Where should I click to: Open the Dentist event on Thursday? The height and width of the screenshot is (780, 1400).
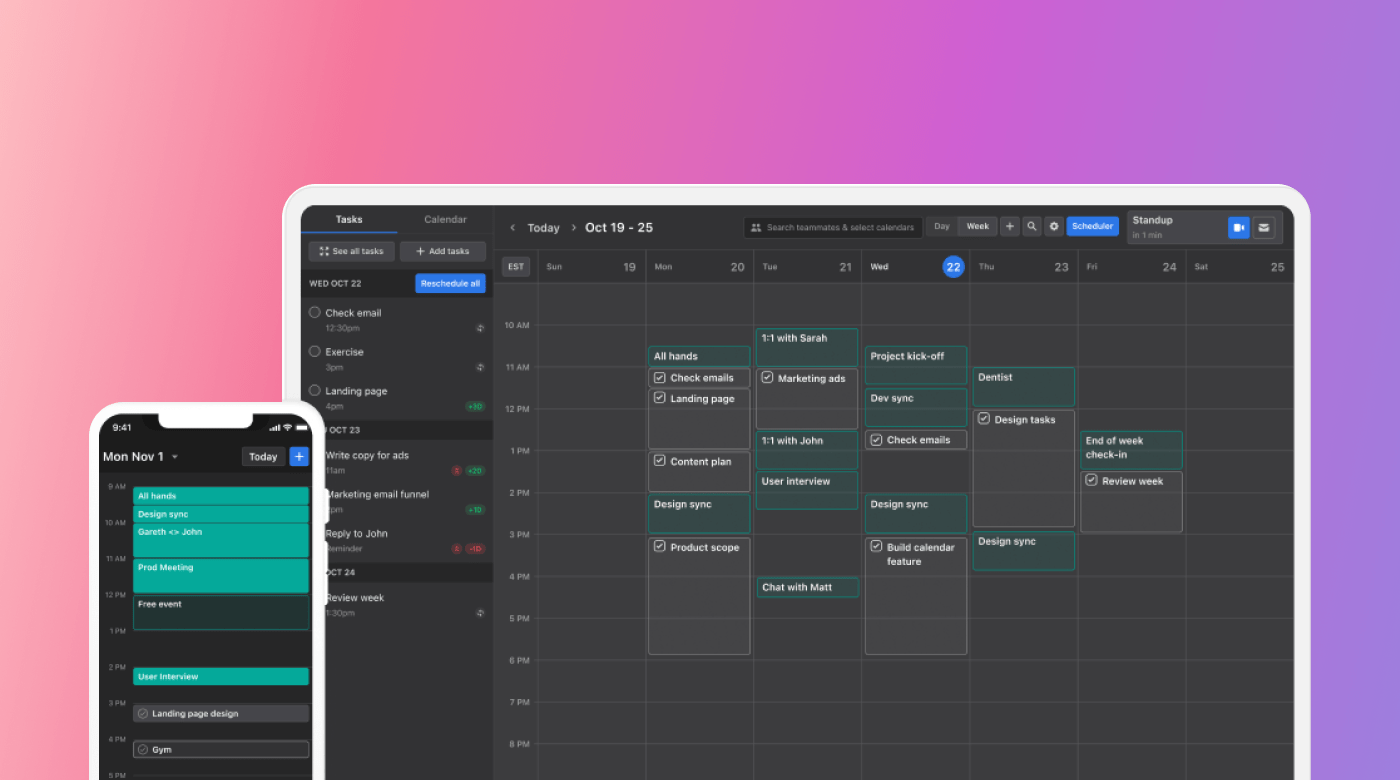point(1023,386)
